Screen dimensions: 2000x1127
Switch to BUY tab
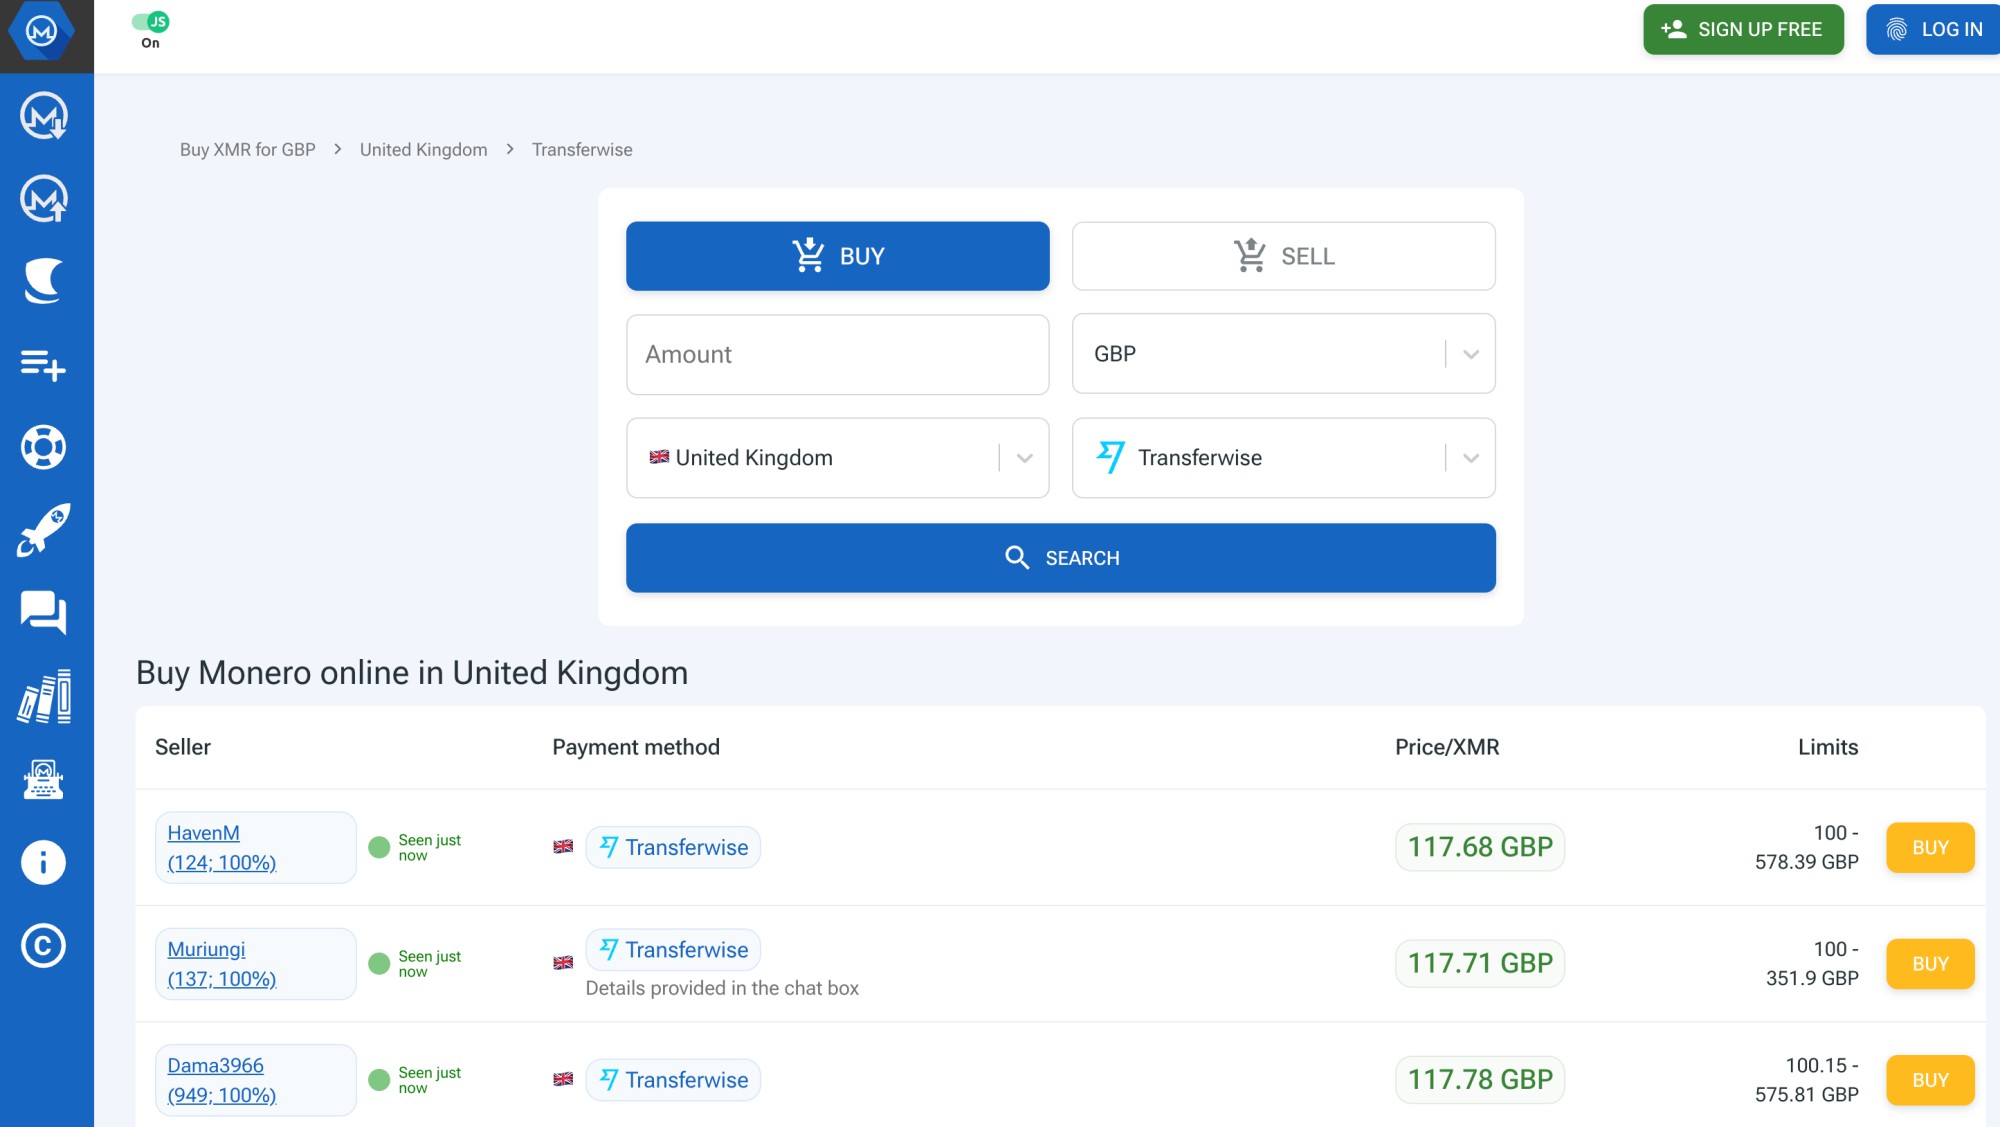click(838, 256)
